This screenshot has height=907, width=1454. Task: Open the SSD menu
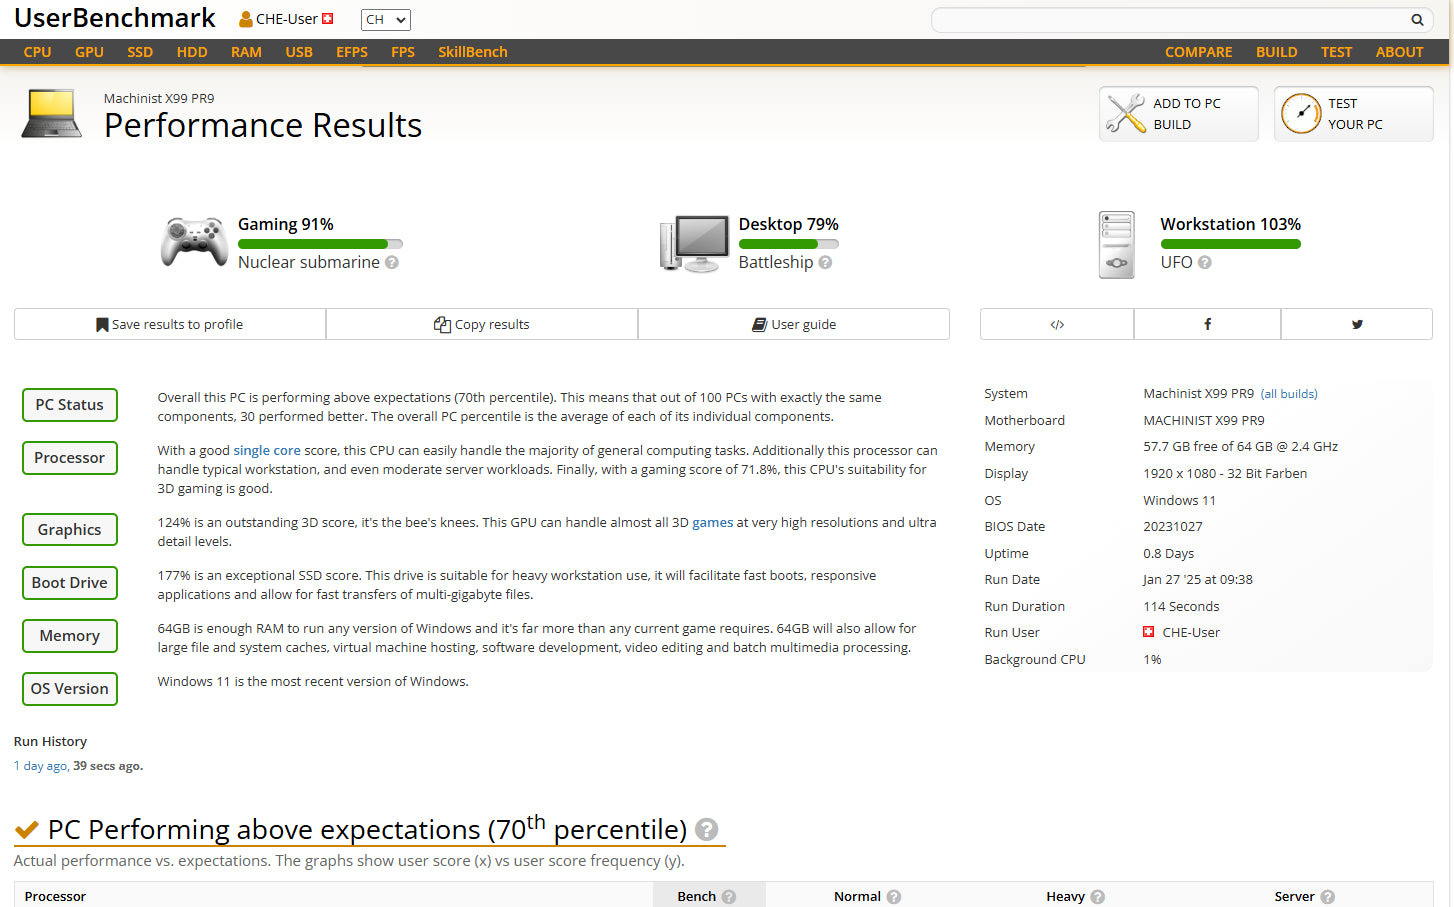click(140, 52)
